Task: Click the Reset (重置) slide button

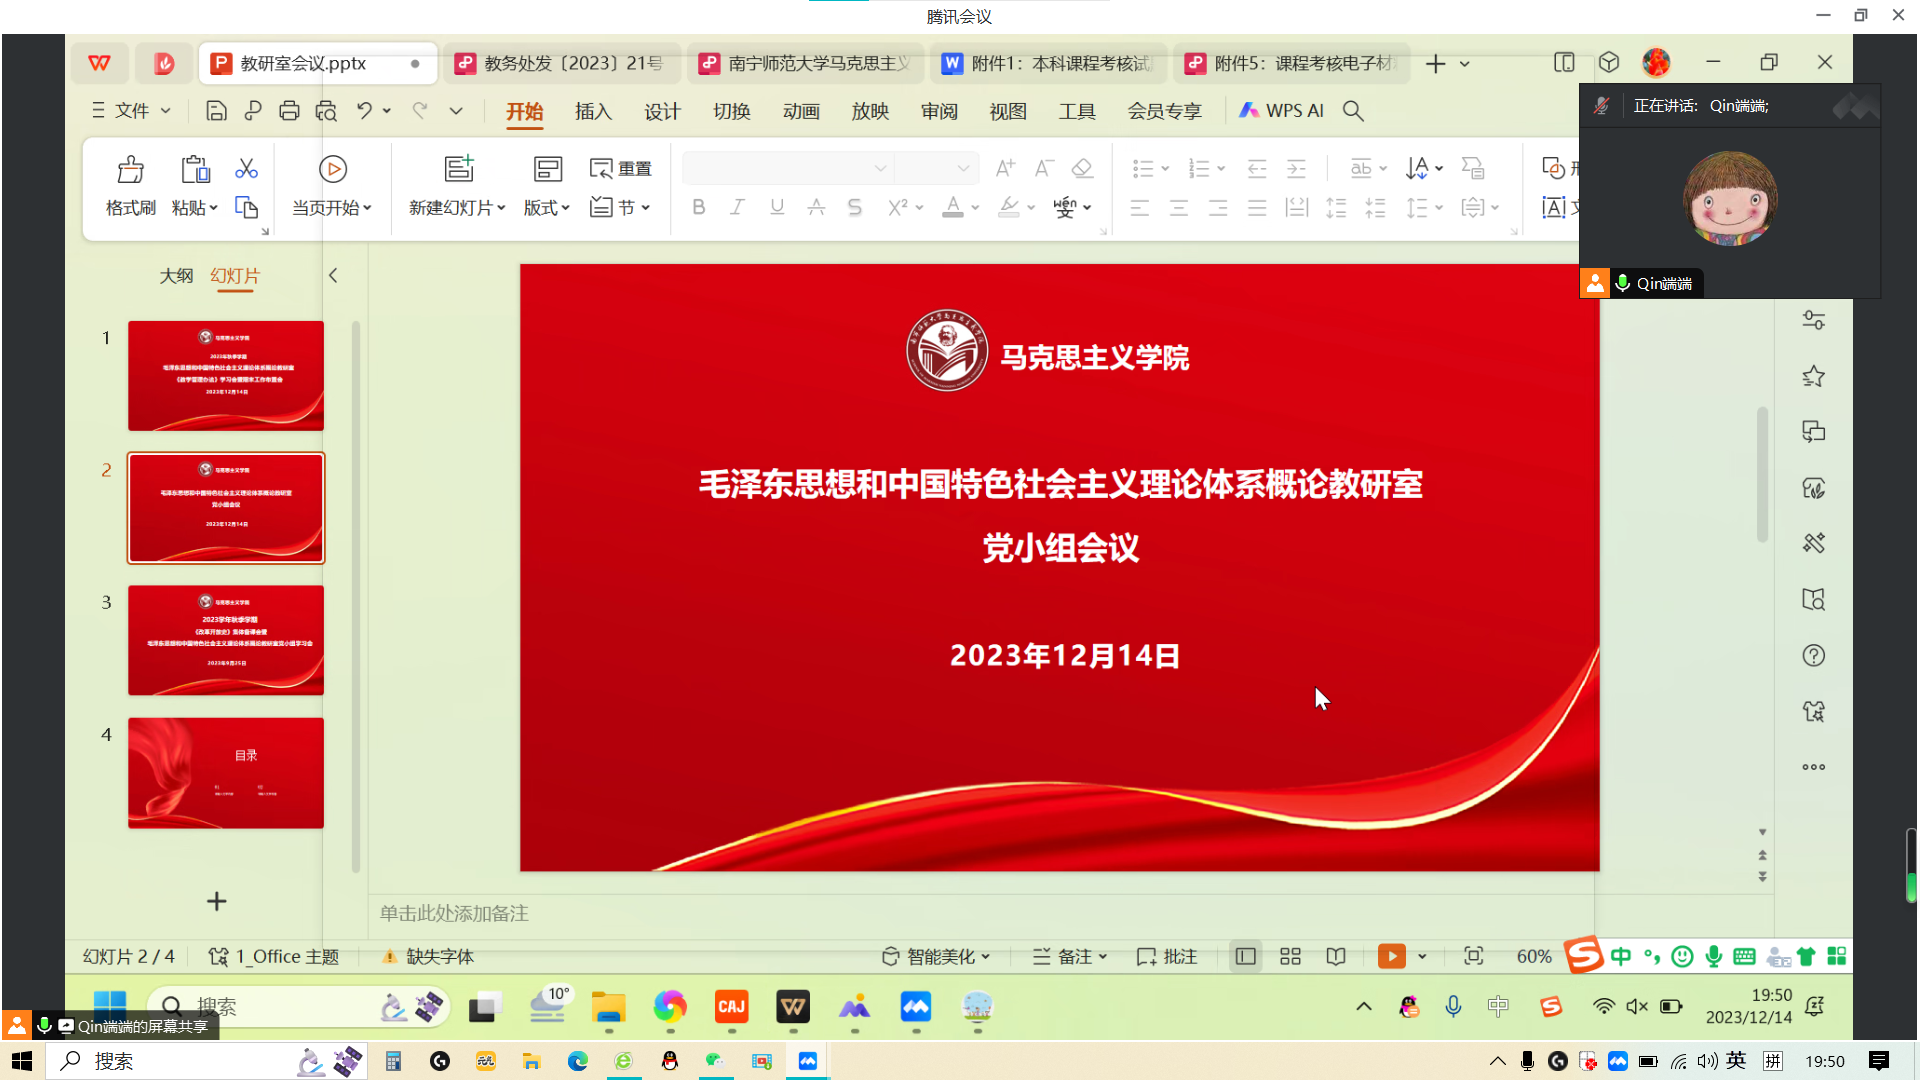Action: click(x=621, y=169)
